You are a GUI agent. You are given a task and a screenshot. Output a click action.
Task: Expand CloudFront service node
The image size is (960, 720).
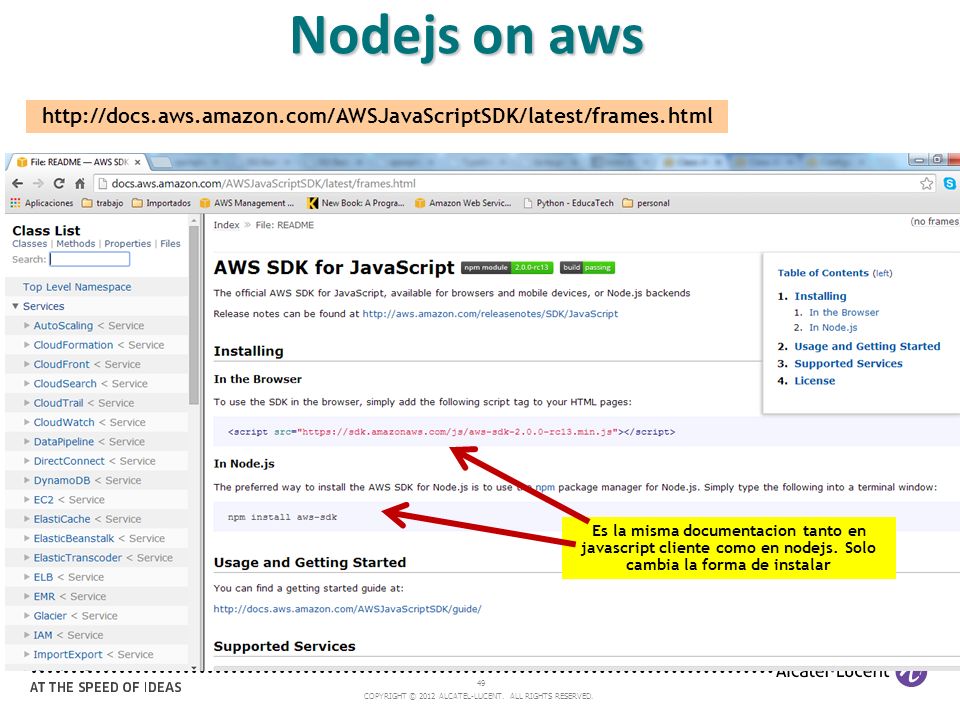click(26, 364)
